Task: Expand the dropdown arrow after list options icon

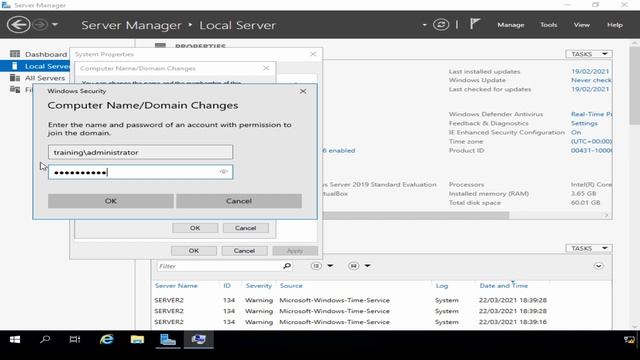Action: click(x=330, y=266)
